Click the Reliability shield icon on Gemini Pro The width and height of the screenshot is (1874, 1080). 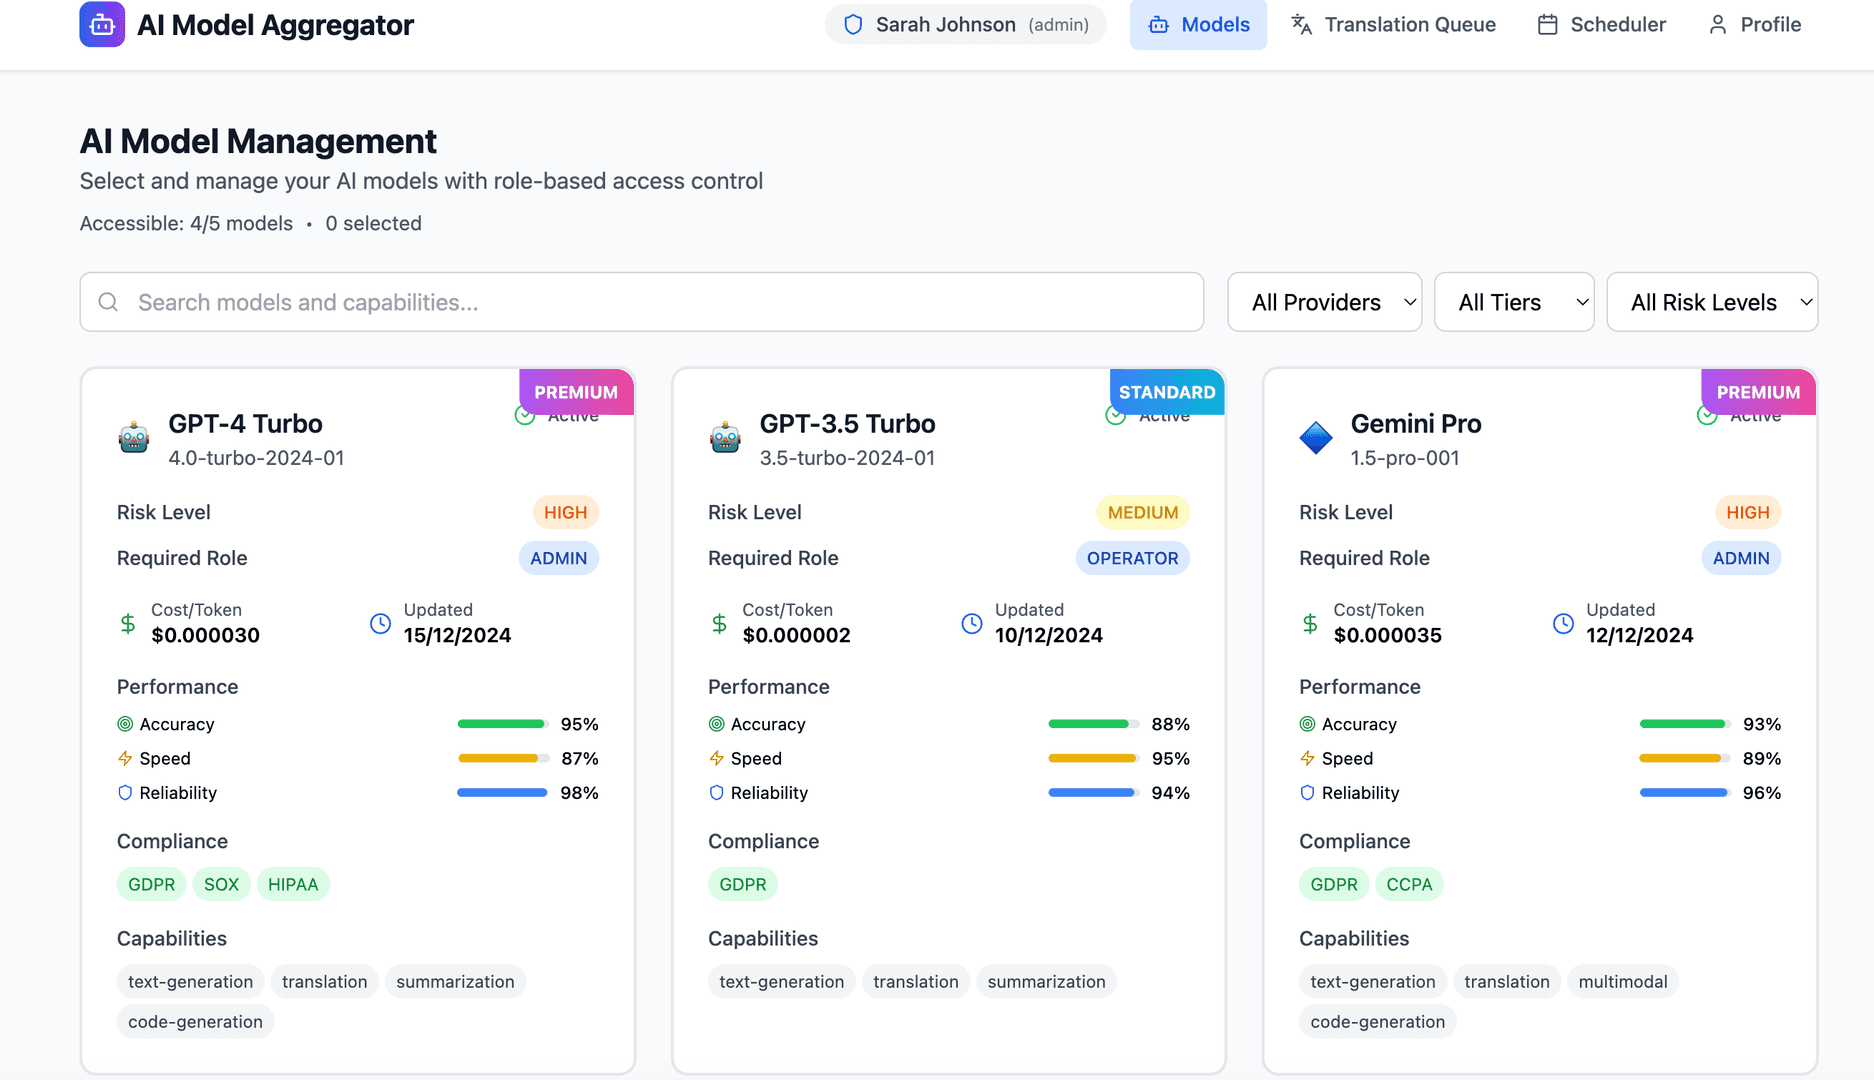(1307, 793)
